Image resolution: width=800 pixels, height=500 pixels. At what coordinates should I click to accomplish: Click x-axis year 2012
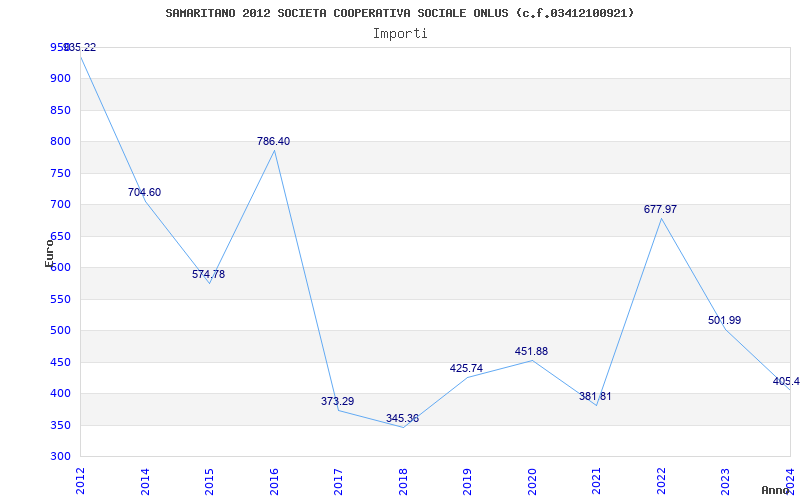coord(80,481)
